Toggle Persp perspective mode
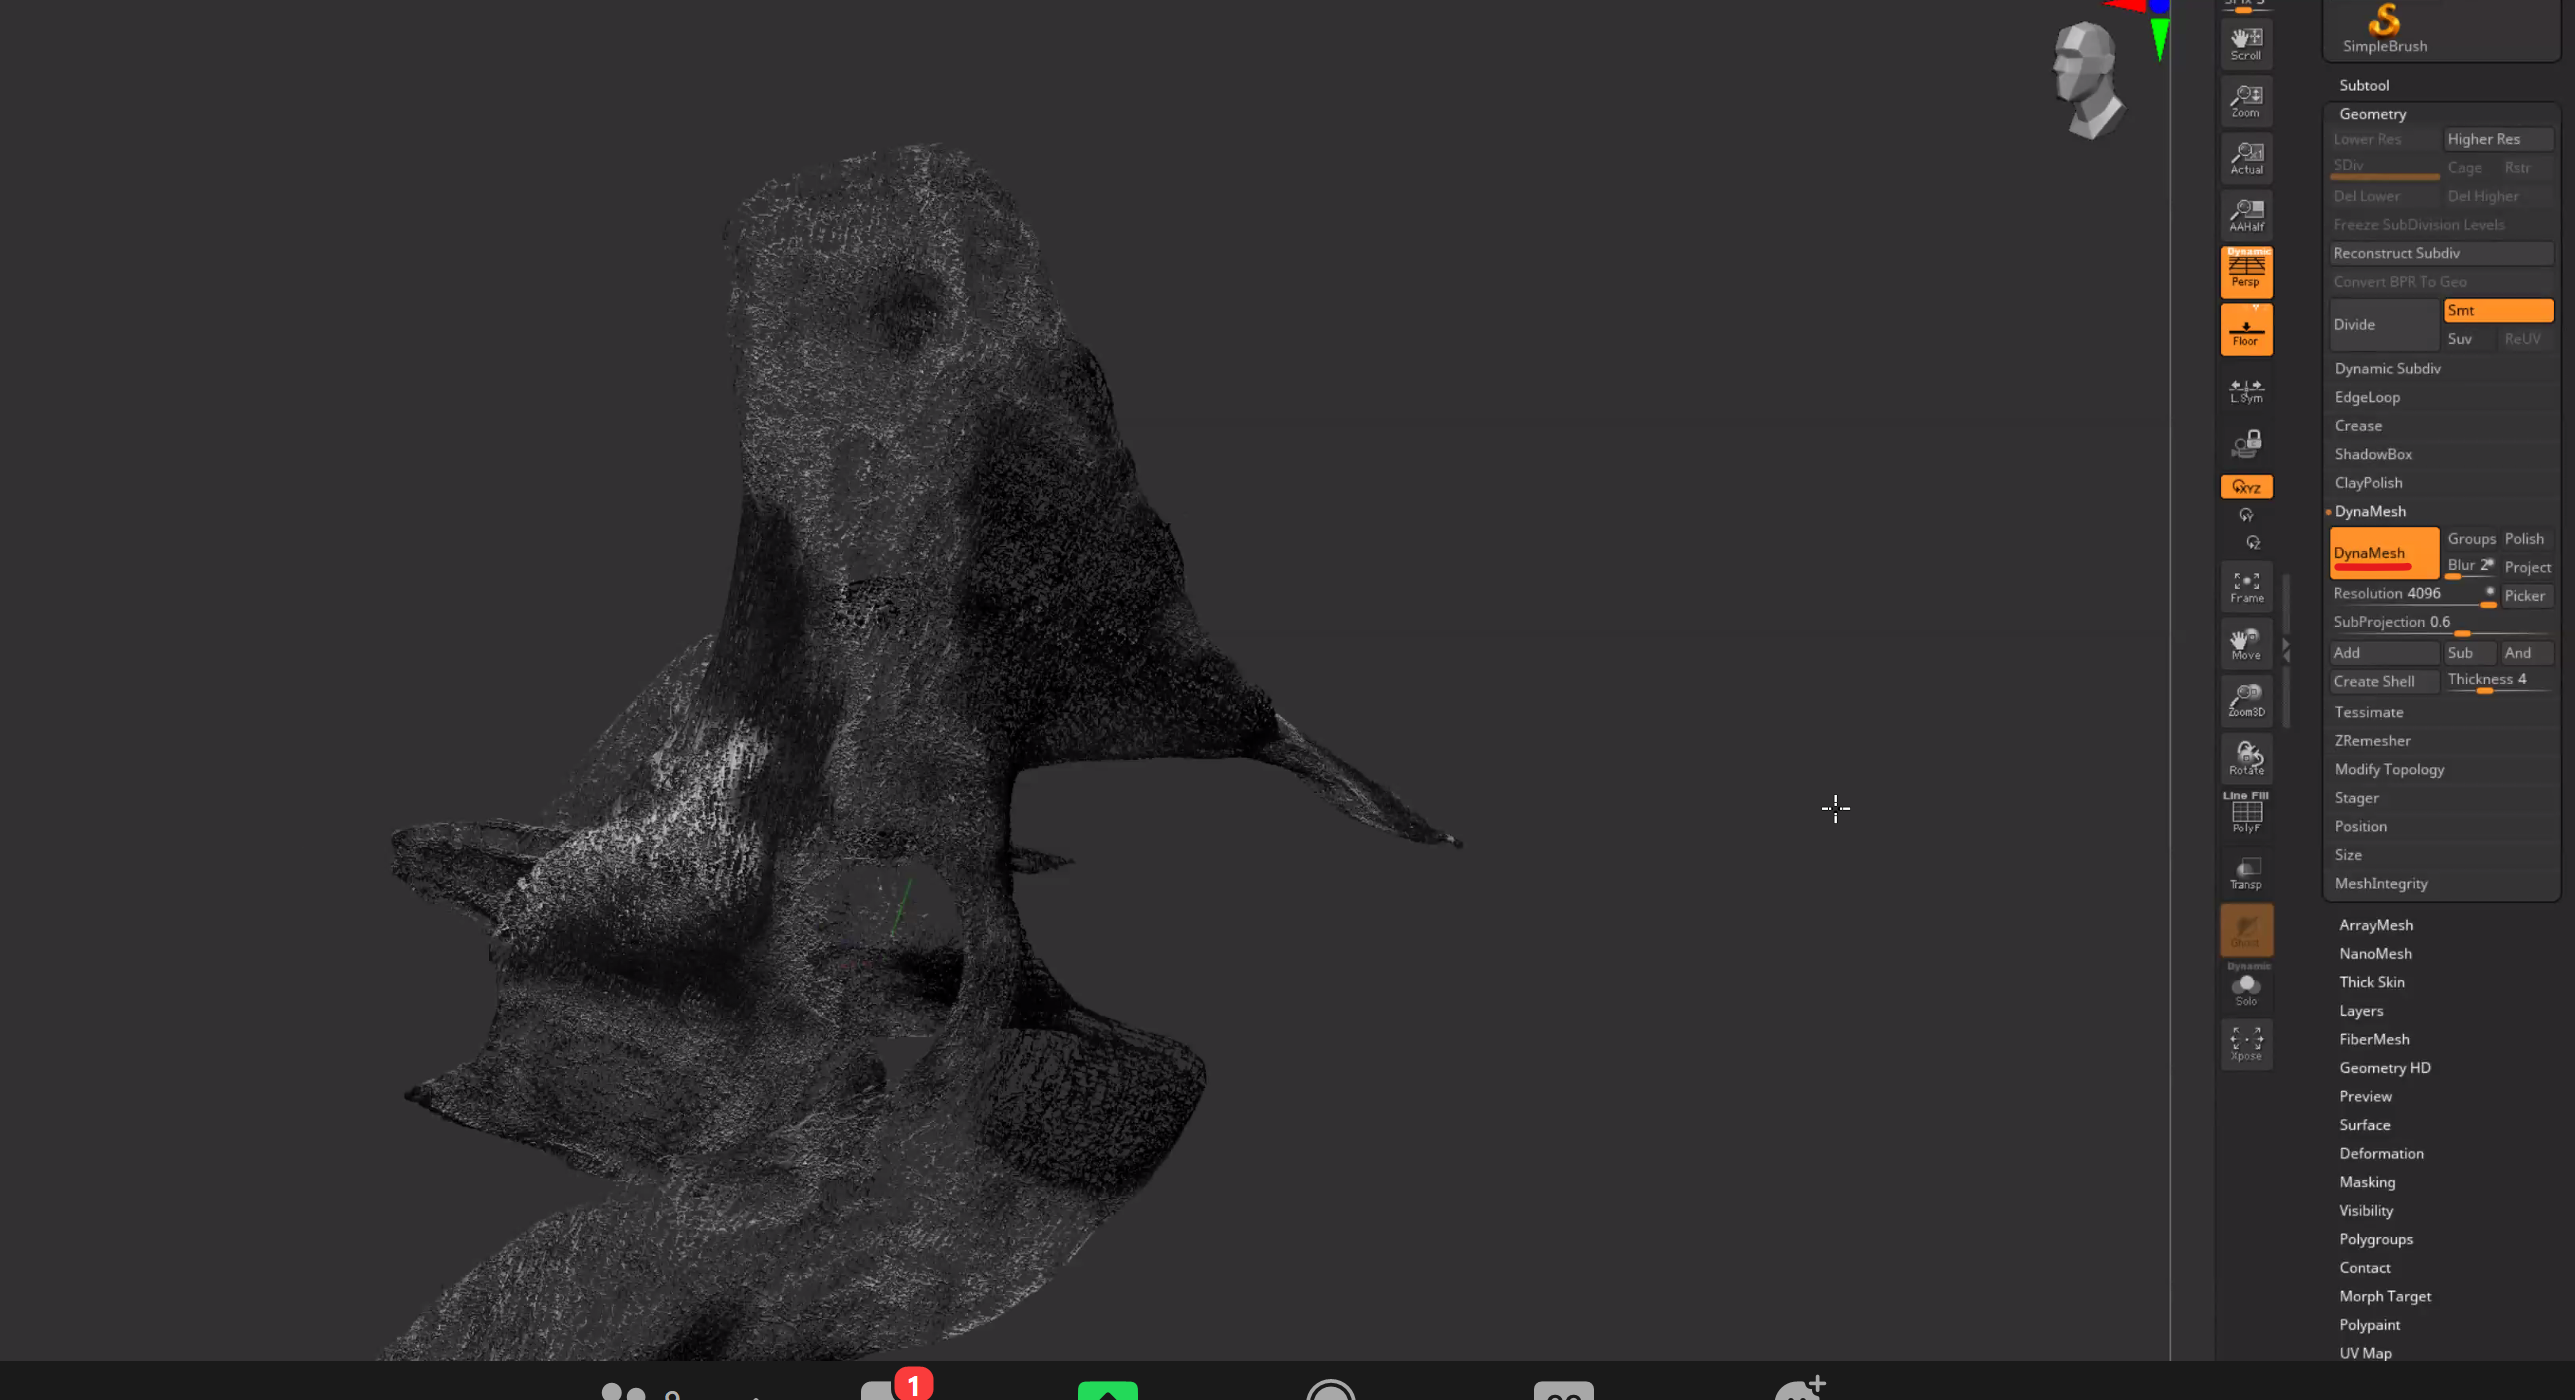Screen dimensions: 2575x1400 coord(2246,271)
